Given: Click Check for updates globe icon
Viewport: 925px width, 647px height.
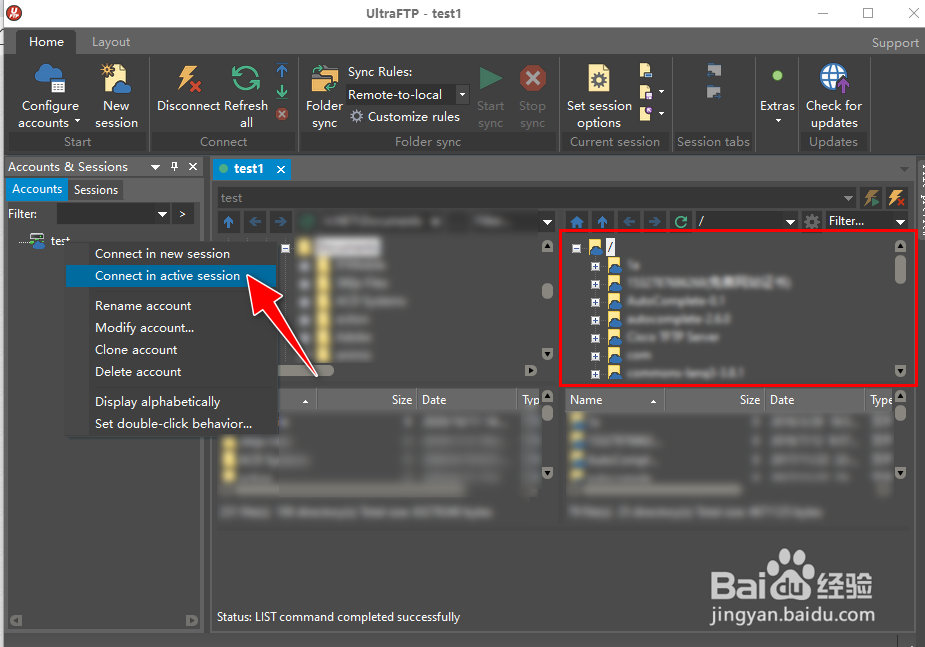Looking at the screenshot, I should pyautogui.click(x=834, y=78).
